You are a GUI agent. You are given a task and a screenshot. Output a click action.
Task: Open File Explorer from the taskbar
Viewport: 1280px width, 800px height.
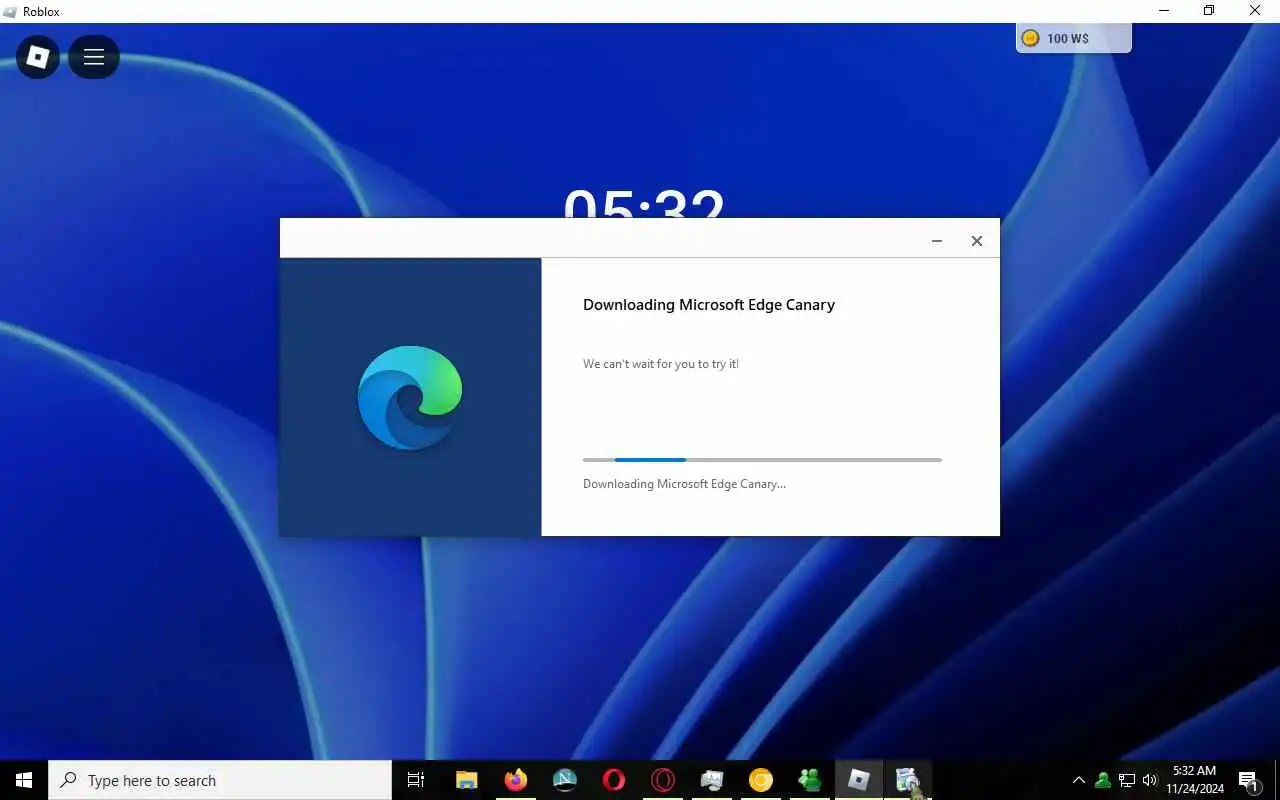[x=466, y=780]
